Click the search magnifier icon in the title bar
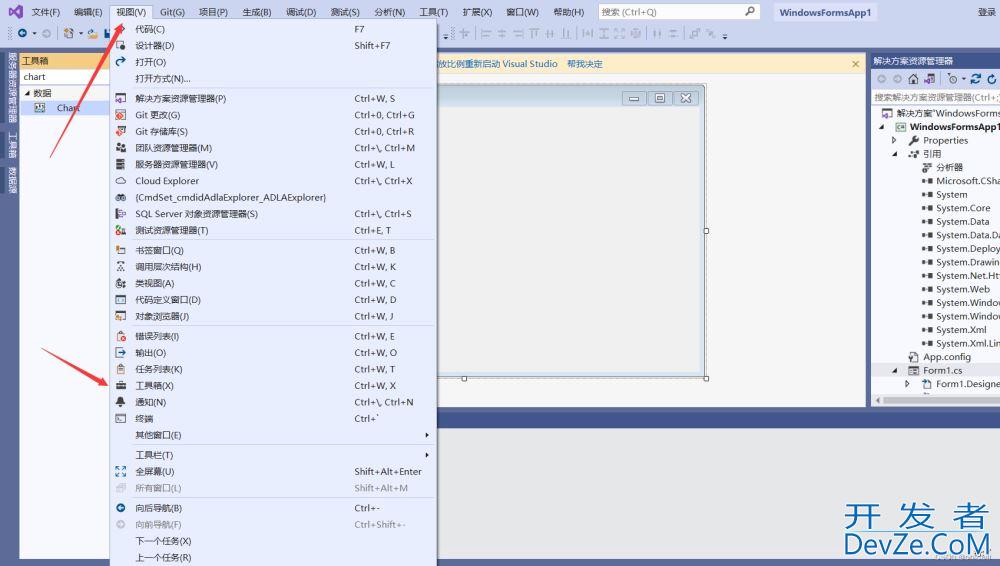The height and width of the screenshot is (566, 1000). (778, 12)
